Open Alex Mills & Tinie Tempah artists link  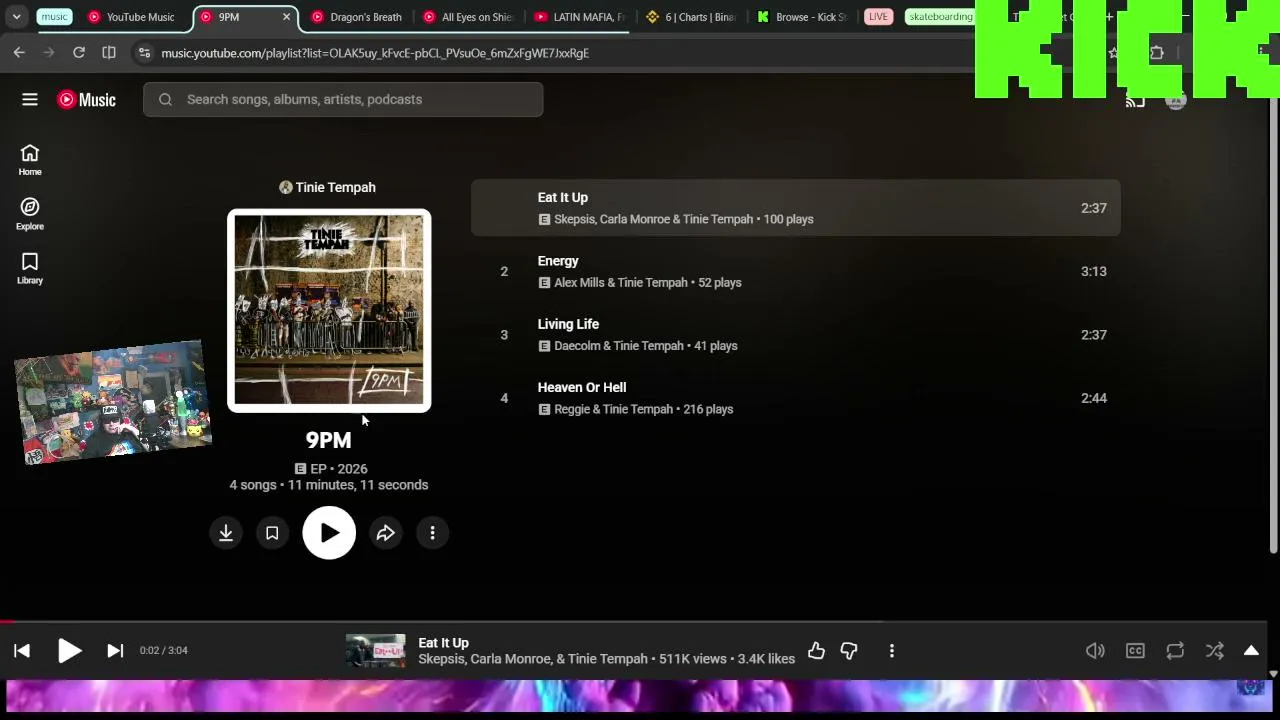621,283
